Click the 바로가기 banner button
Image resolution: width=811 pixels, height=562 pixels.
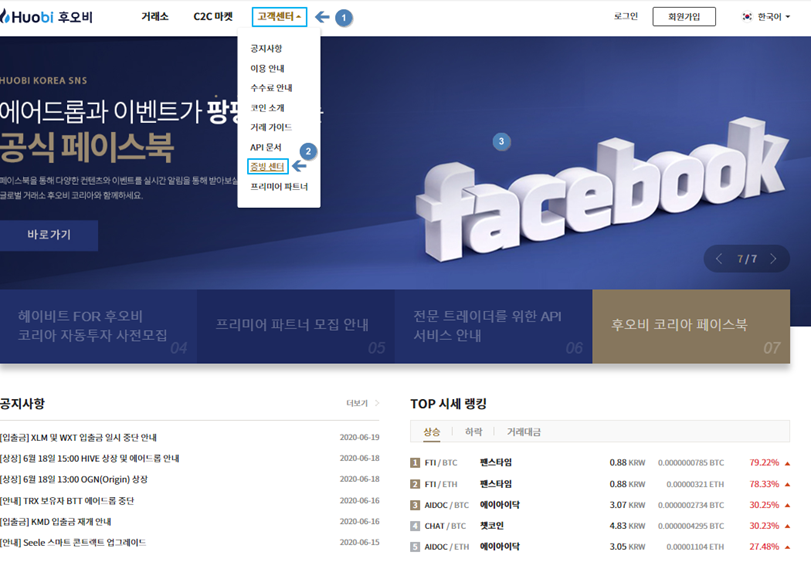(x=49, y=235)
